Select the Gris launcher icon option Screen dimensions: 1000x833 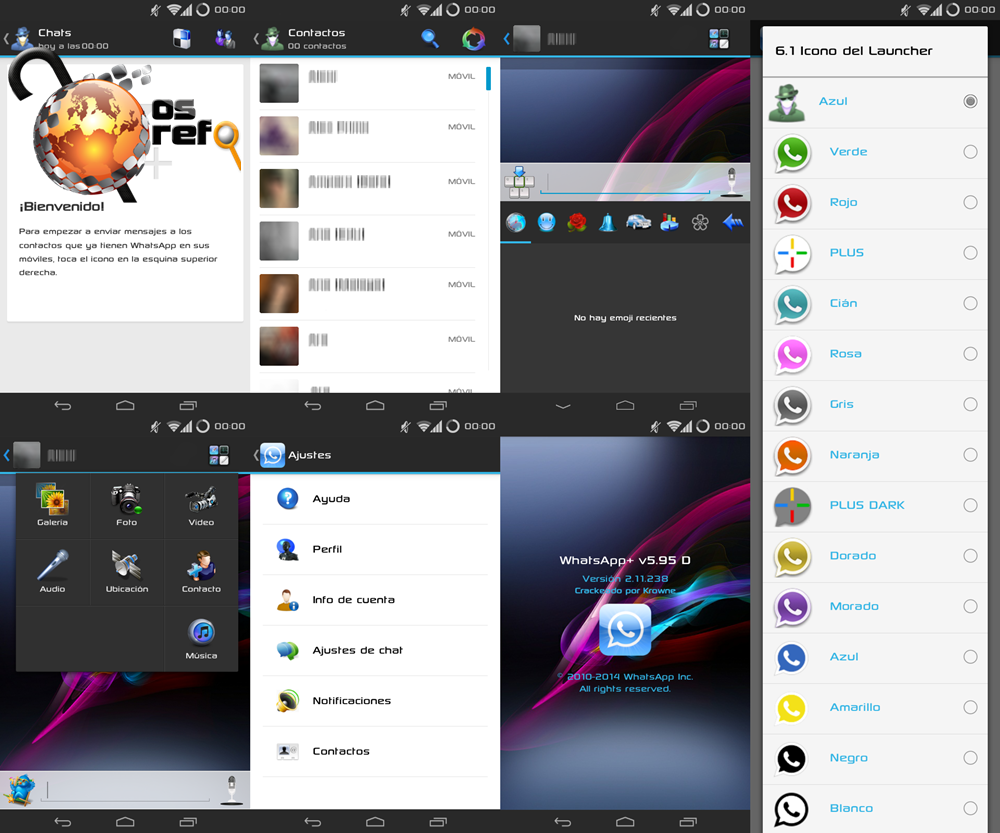coord(875,404)
